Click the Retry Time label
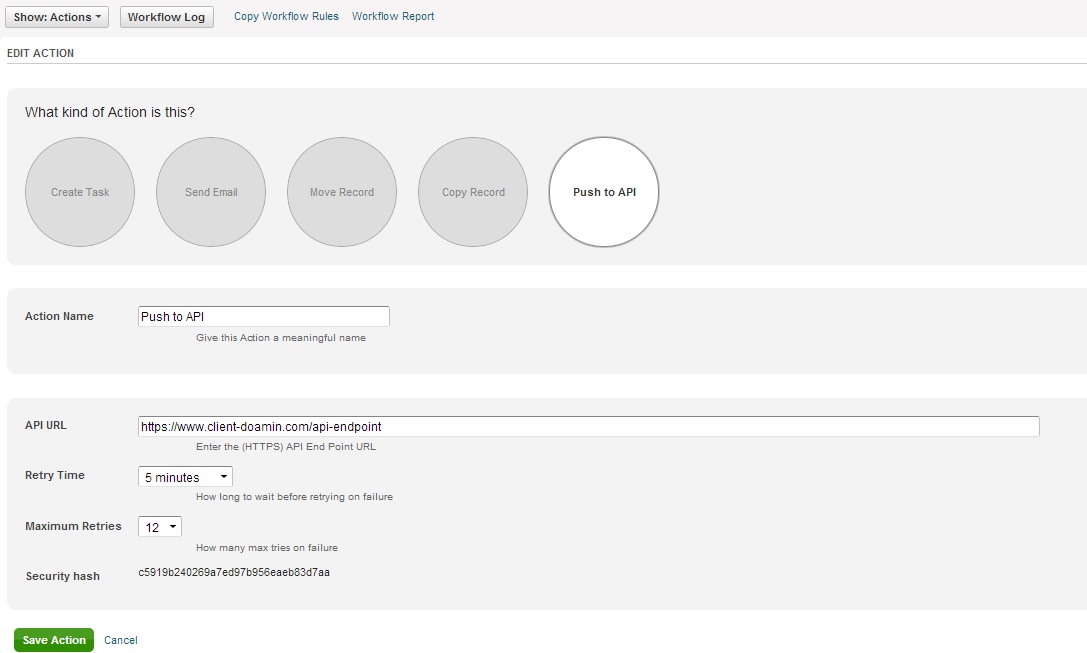 tap(55, 476)
